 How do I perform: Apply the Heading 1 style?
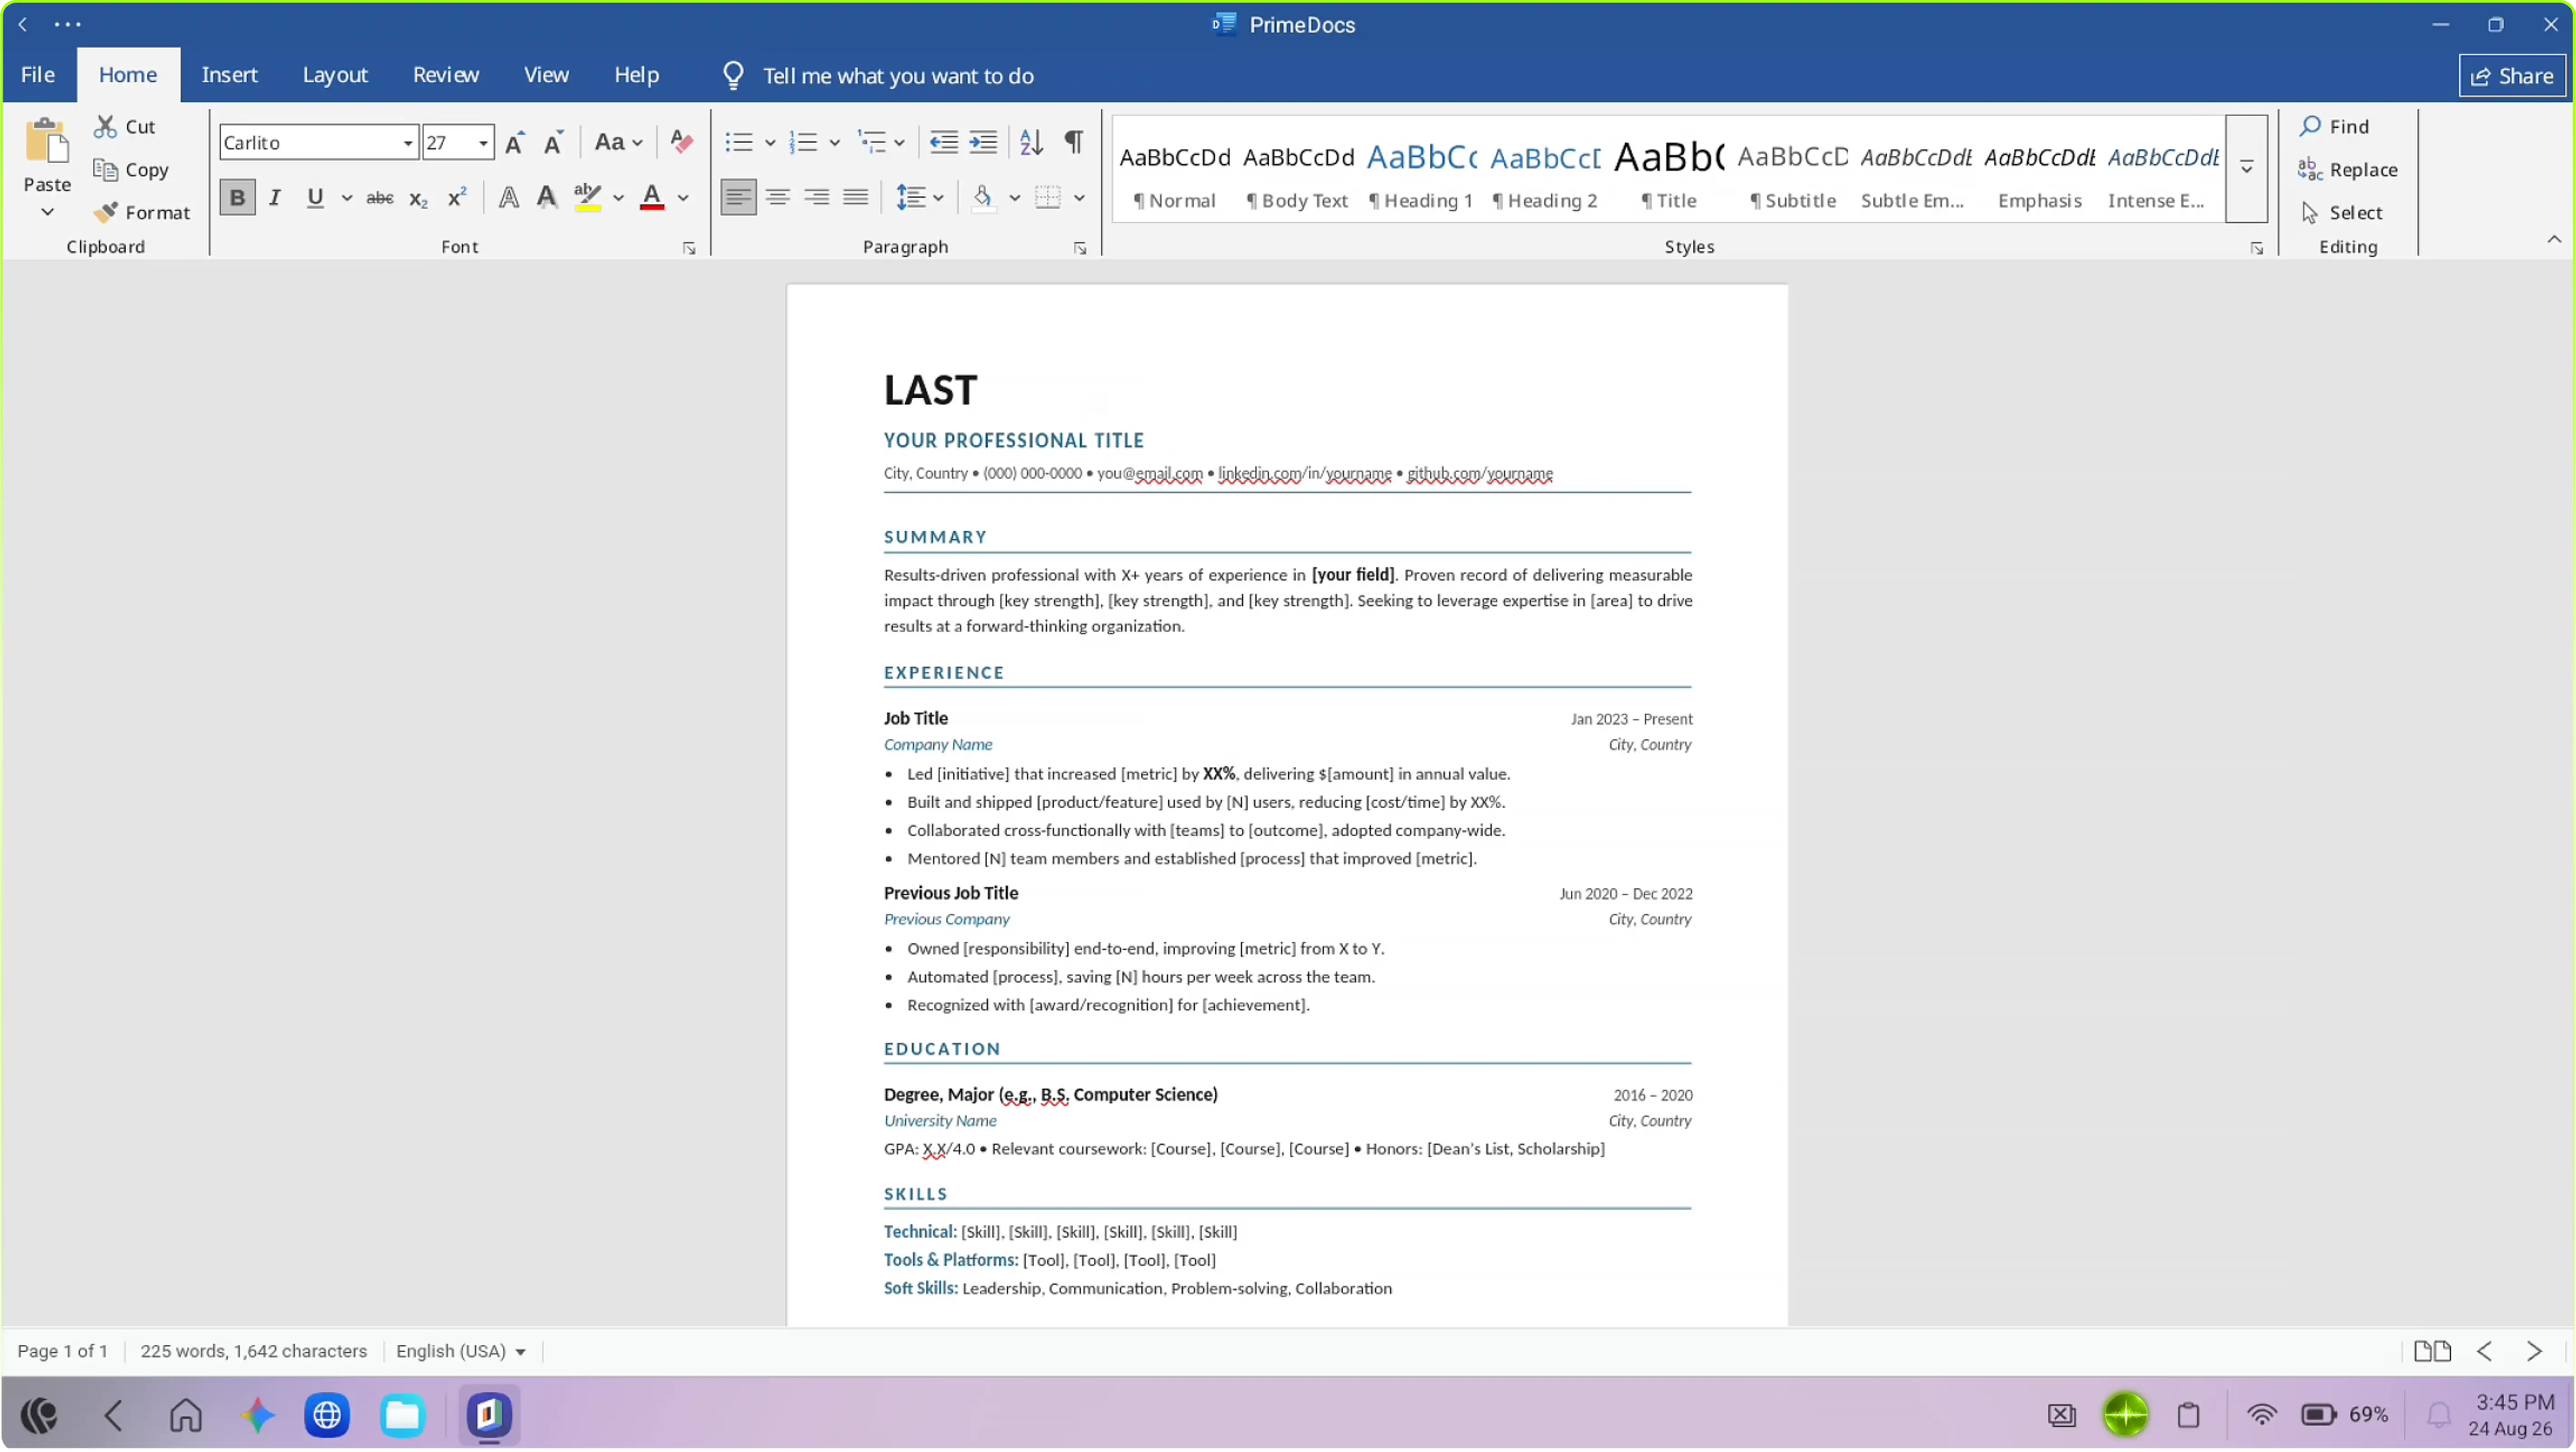(1421, 176)
